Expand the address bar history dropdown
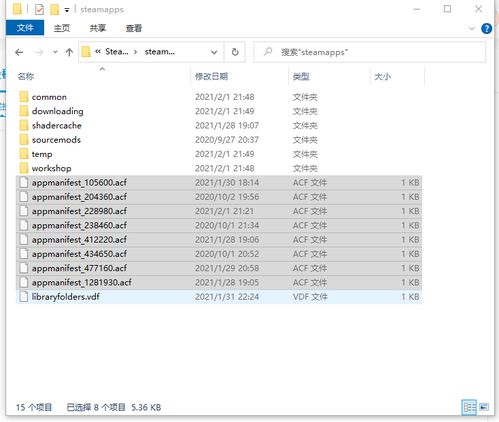Screen dimensions: 499x422 coord(214,52)
